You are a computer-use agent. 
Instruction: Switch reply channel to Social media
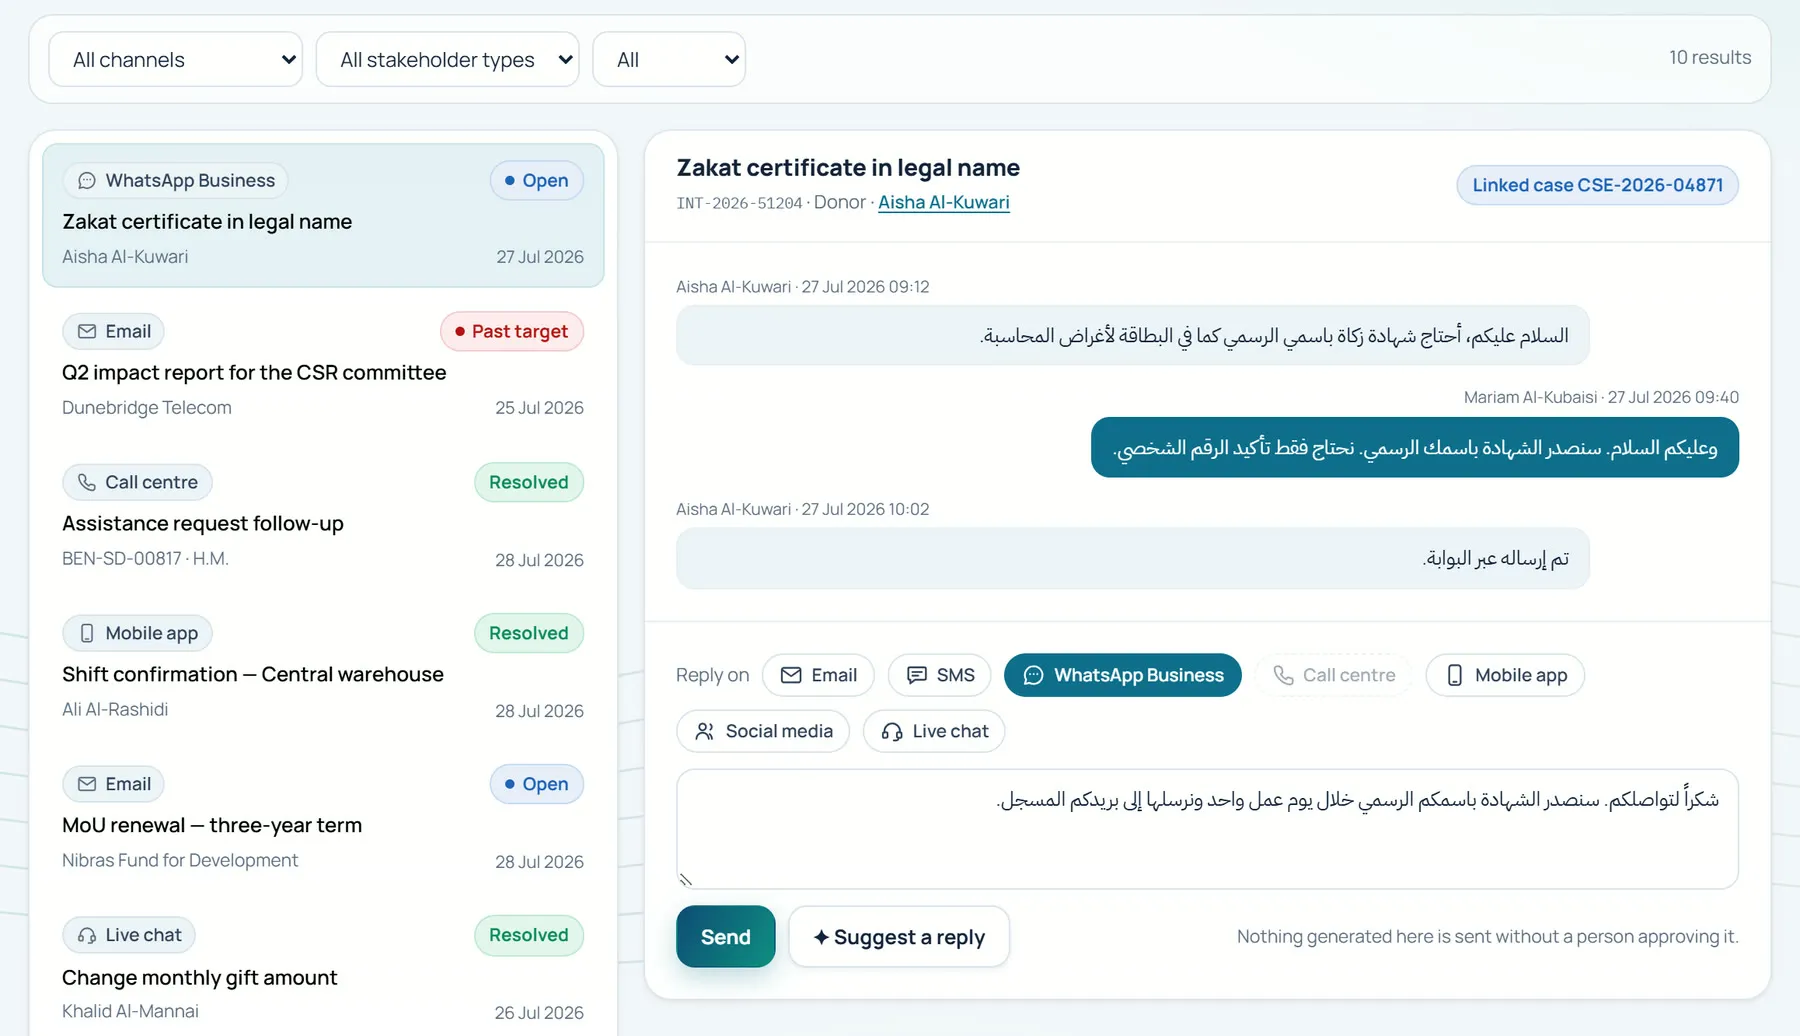click(763, 732)
